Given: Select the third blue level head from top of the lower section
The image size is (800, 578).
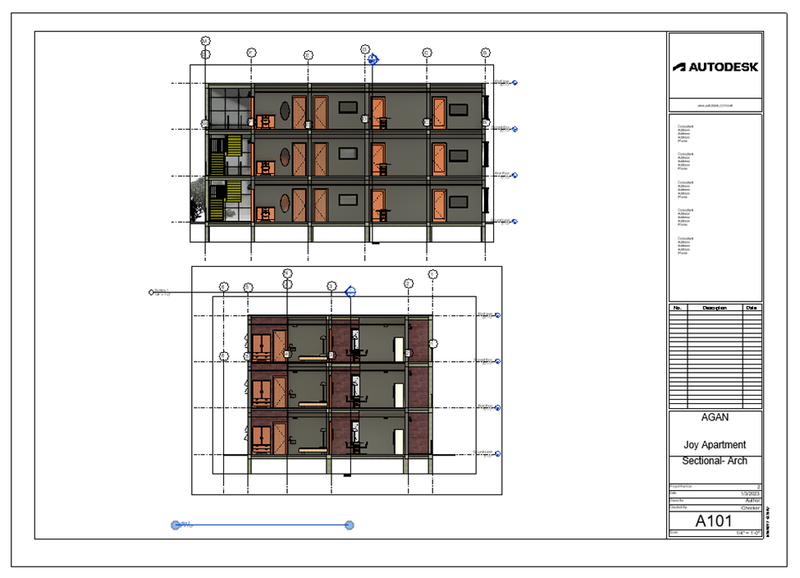Looking at the screenshot, I should pos(497,408).
